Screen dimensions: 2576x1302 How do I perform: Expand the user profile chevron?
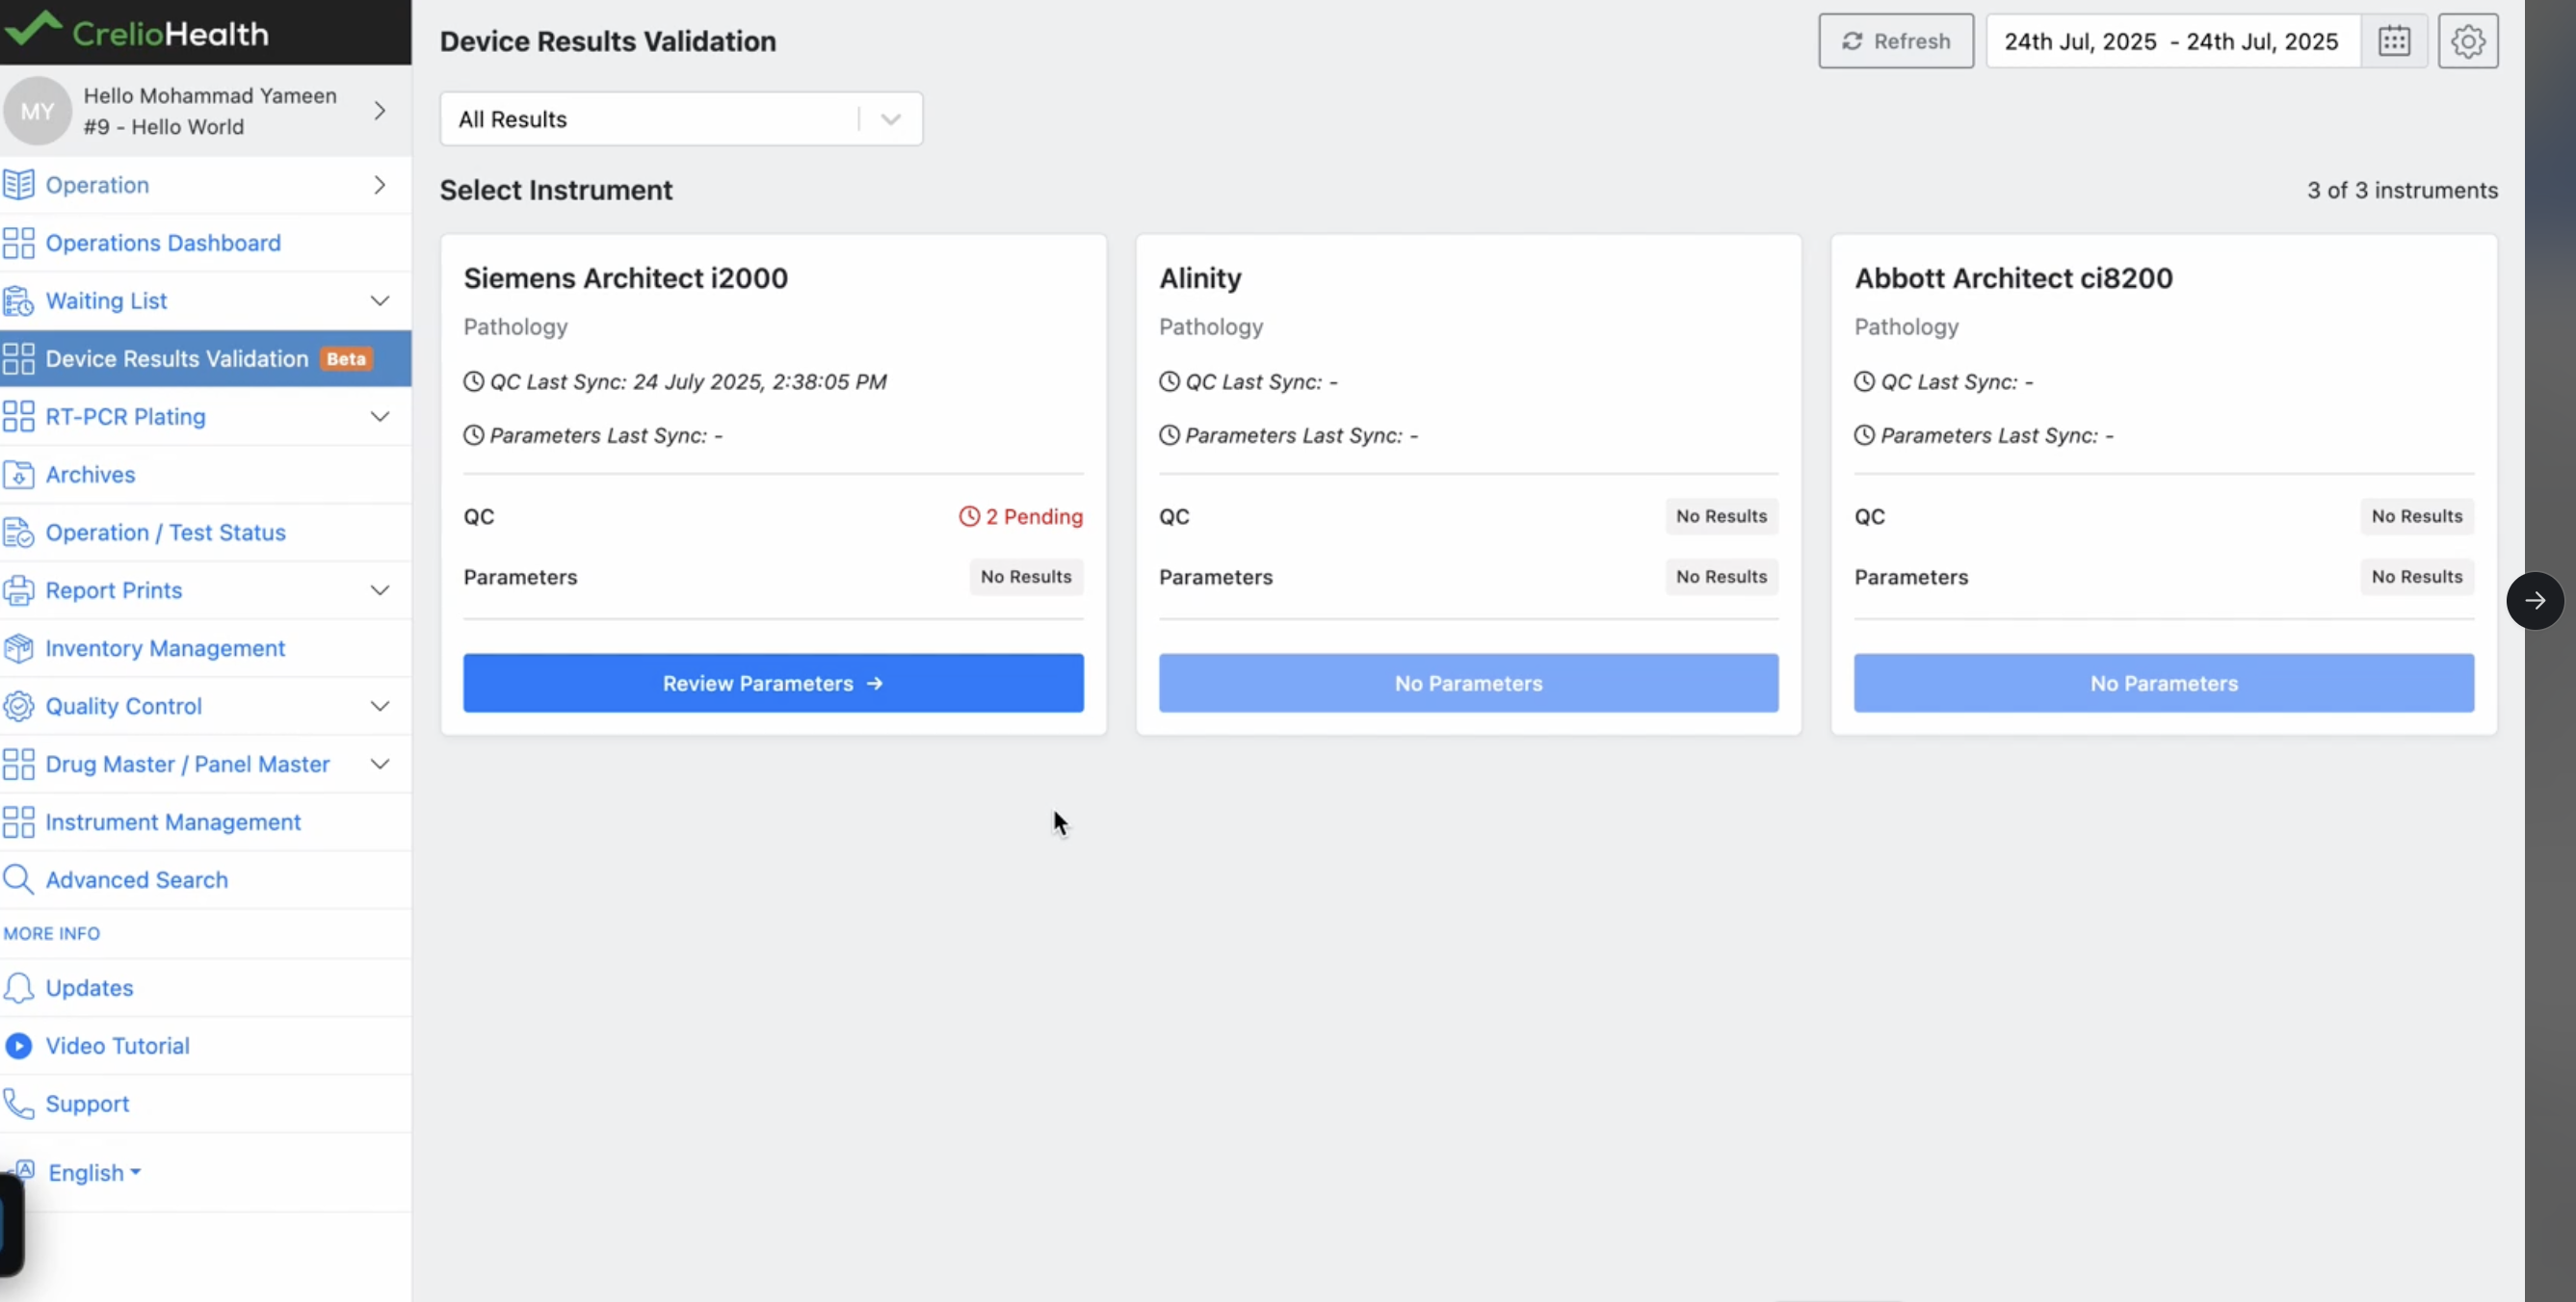pos(380,111)
